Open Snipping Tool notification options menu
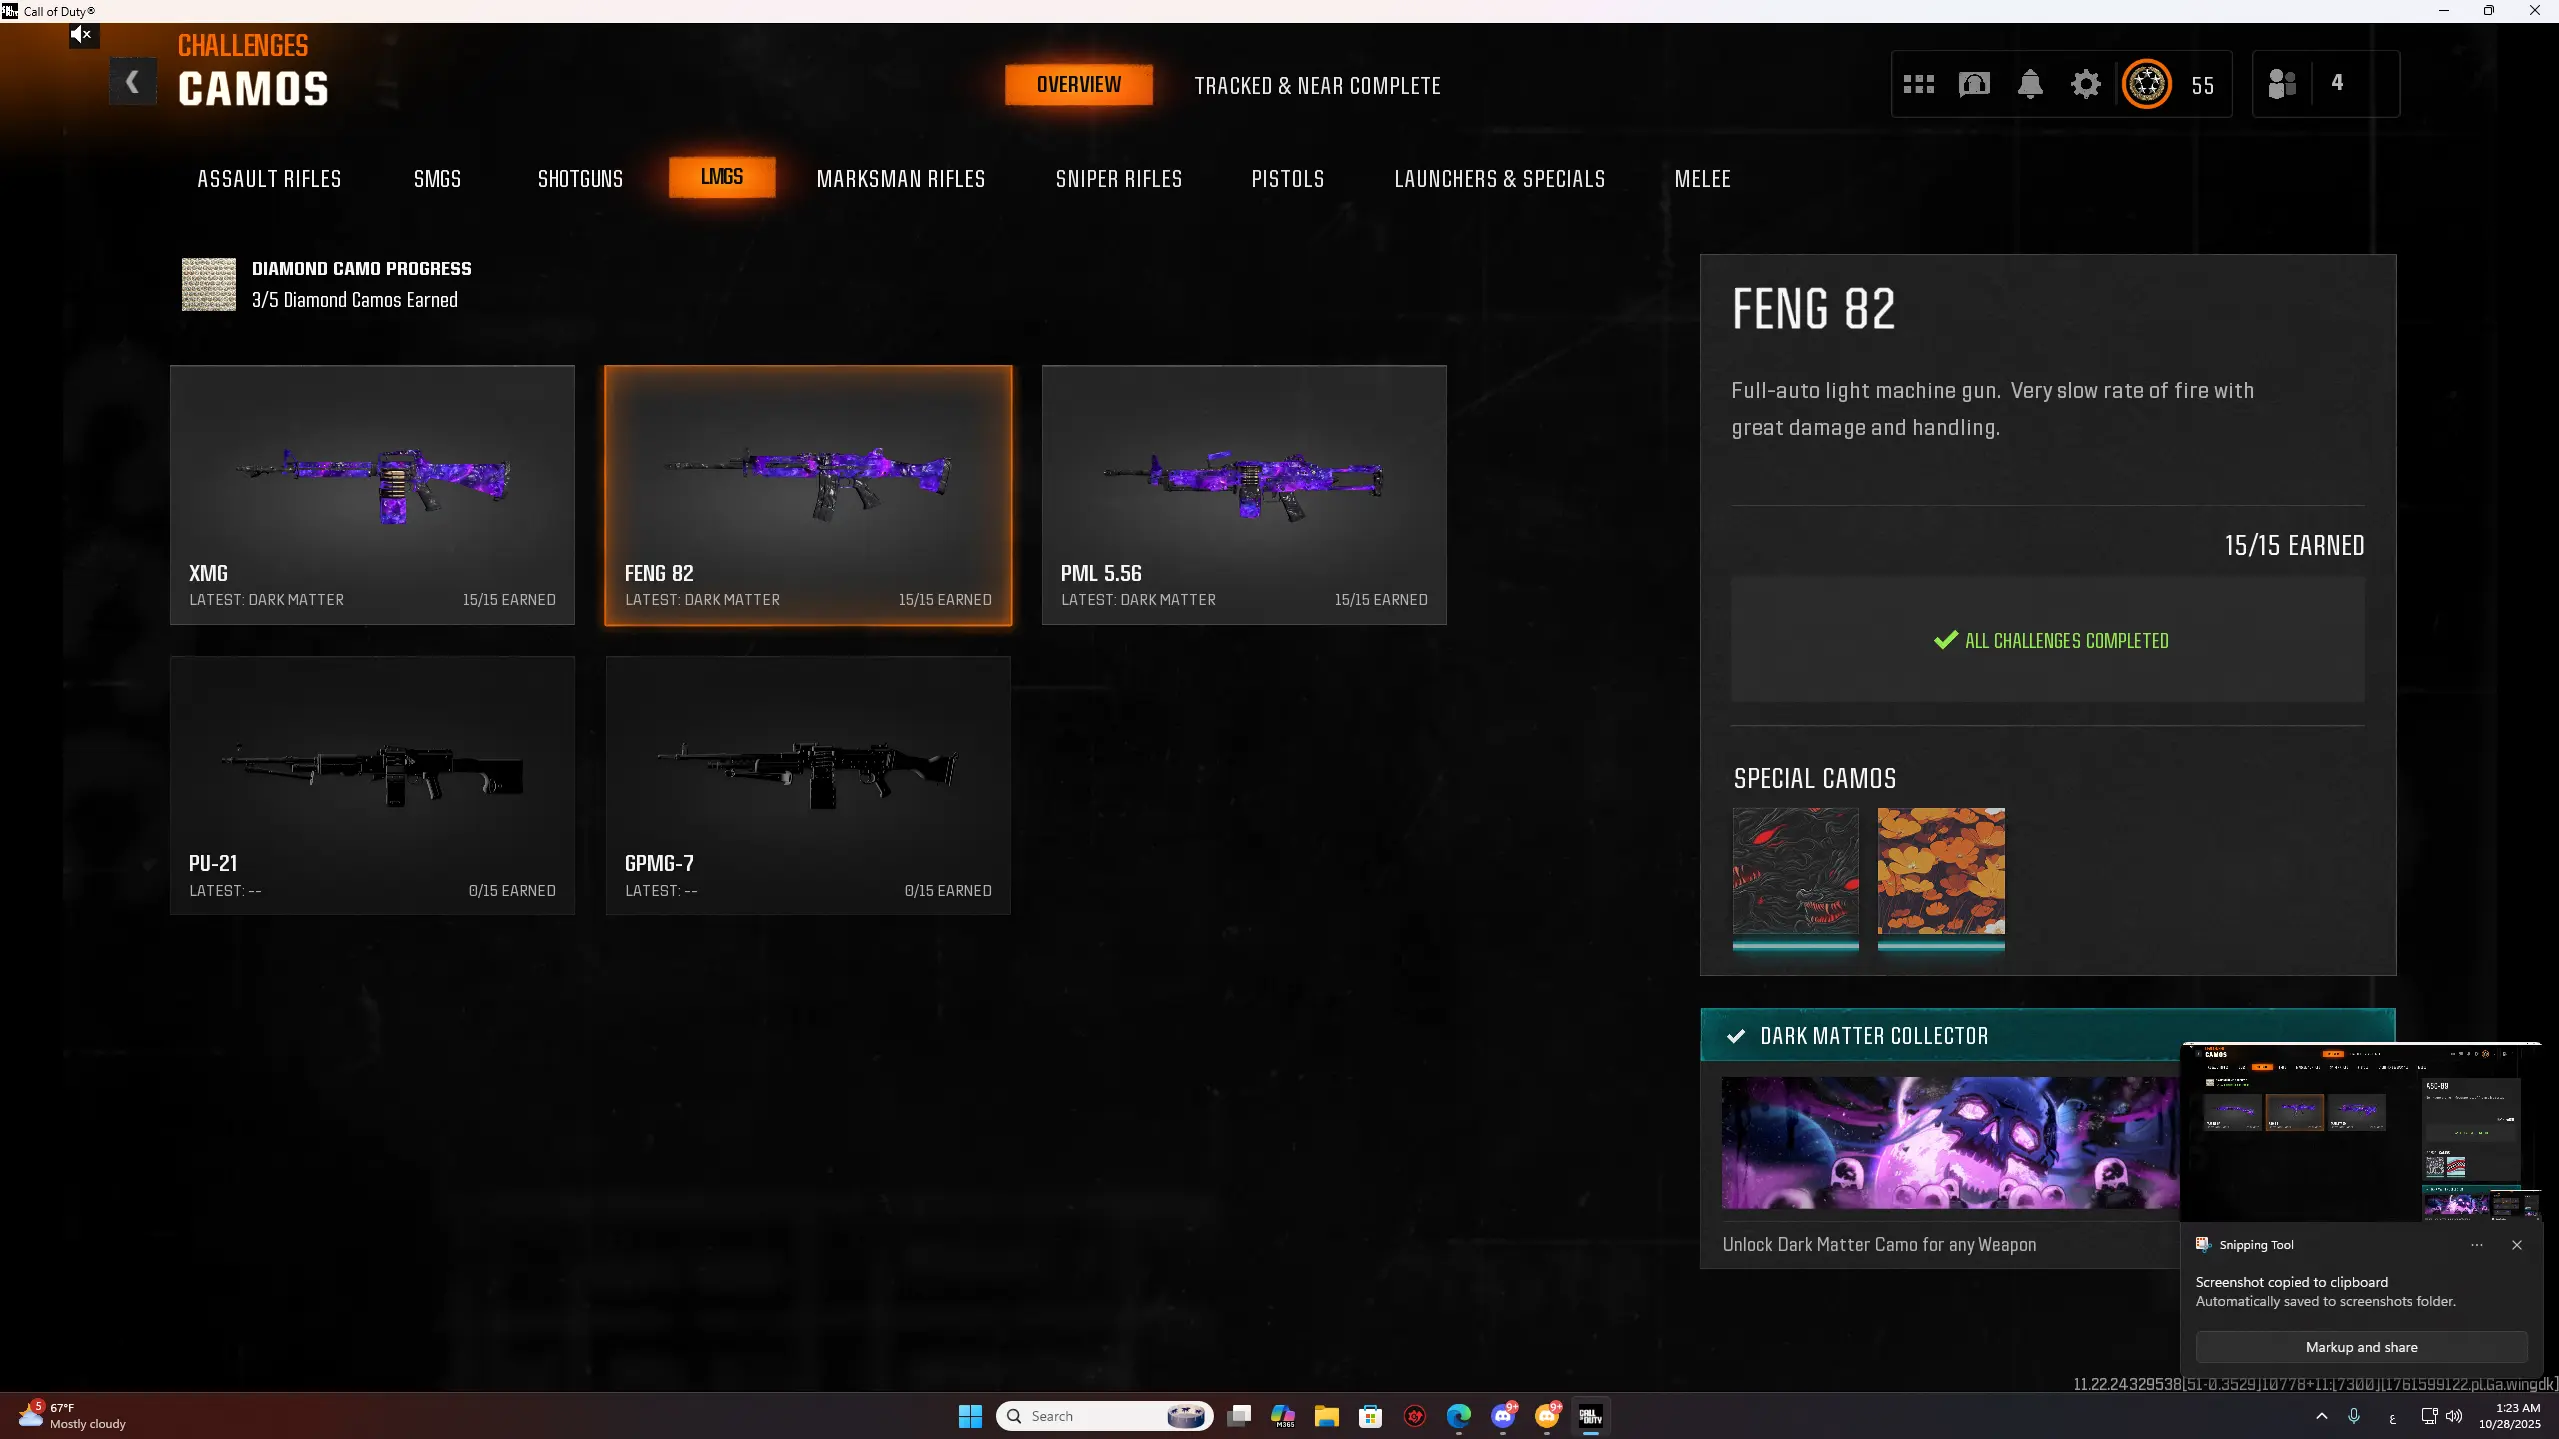The image size is (2559, 1439). pyautogui.click(x=2476, y=1245)
